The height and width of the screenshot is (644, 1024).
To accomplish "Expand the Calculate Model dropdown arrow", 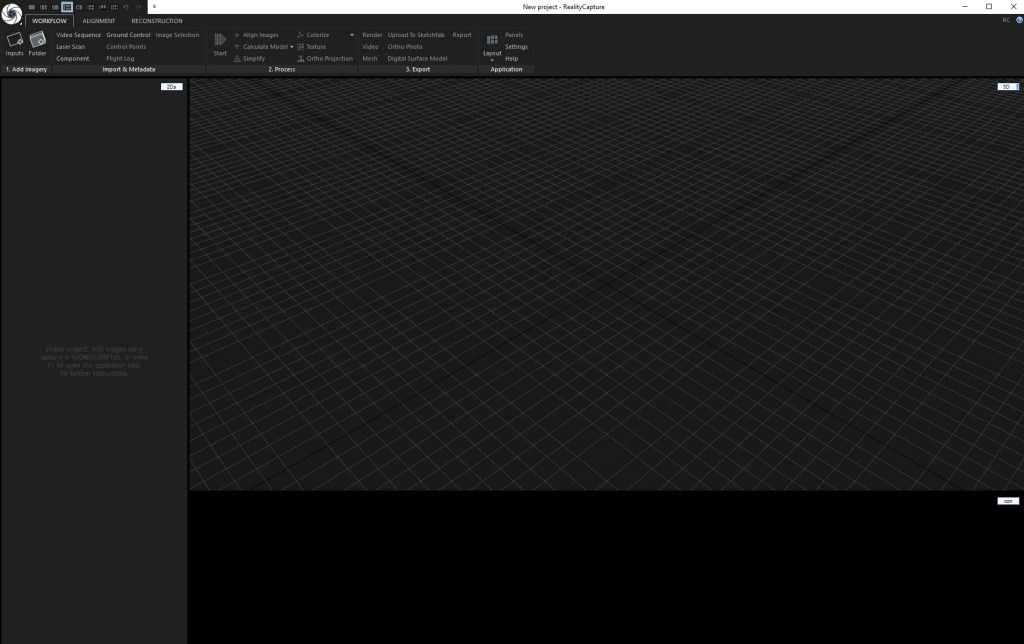I will coord(292,46).
